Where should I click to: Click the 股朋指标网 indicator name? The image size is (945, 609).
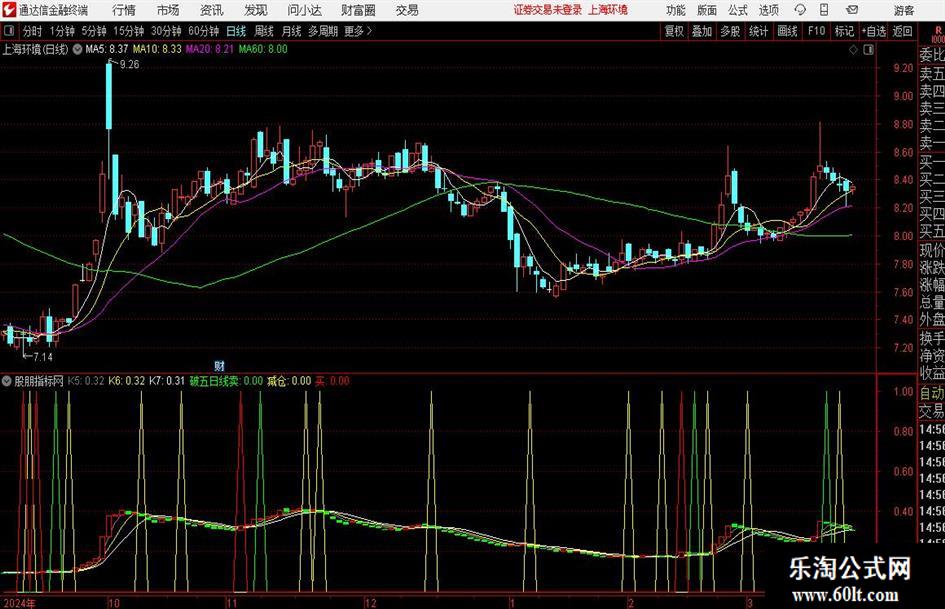[x=39, y=381]
